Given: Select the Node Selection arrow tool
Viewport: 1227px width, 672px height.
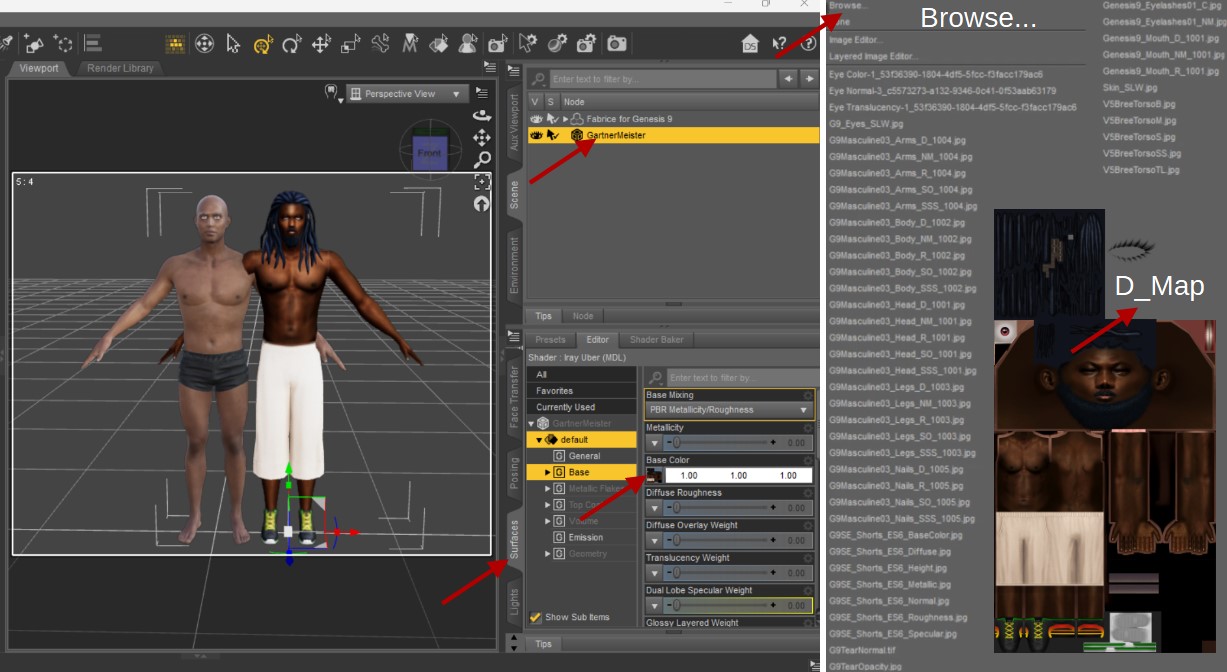Looking at the screenshot, I should tap(233, 44).
